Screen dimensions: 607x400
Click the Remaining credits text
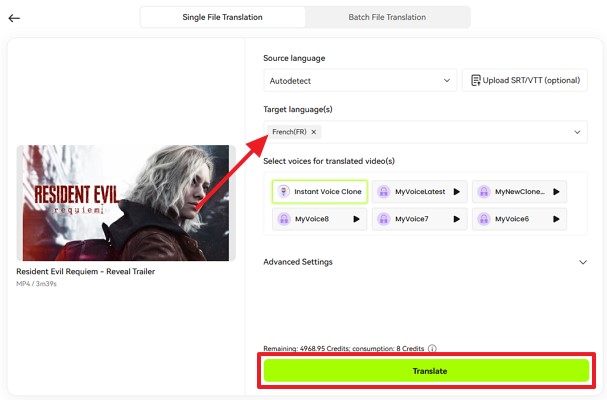[344, 348]
